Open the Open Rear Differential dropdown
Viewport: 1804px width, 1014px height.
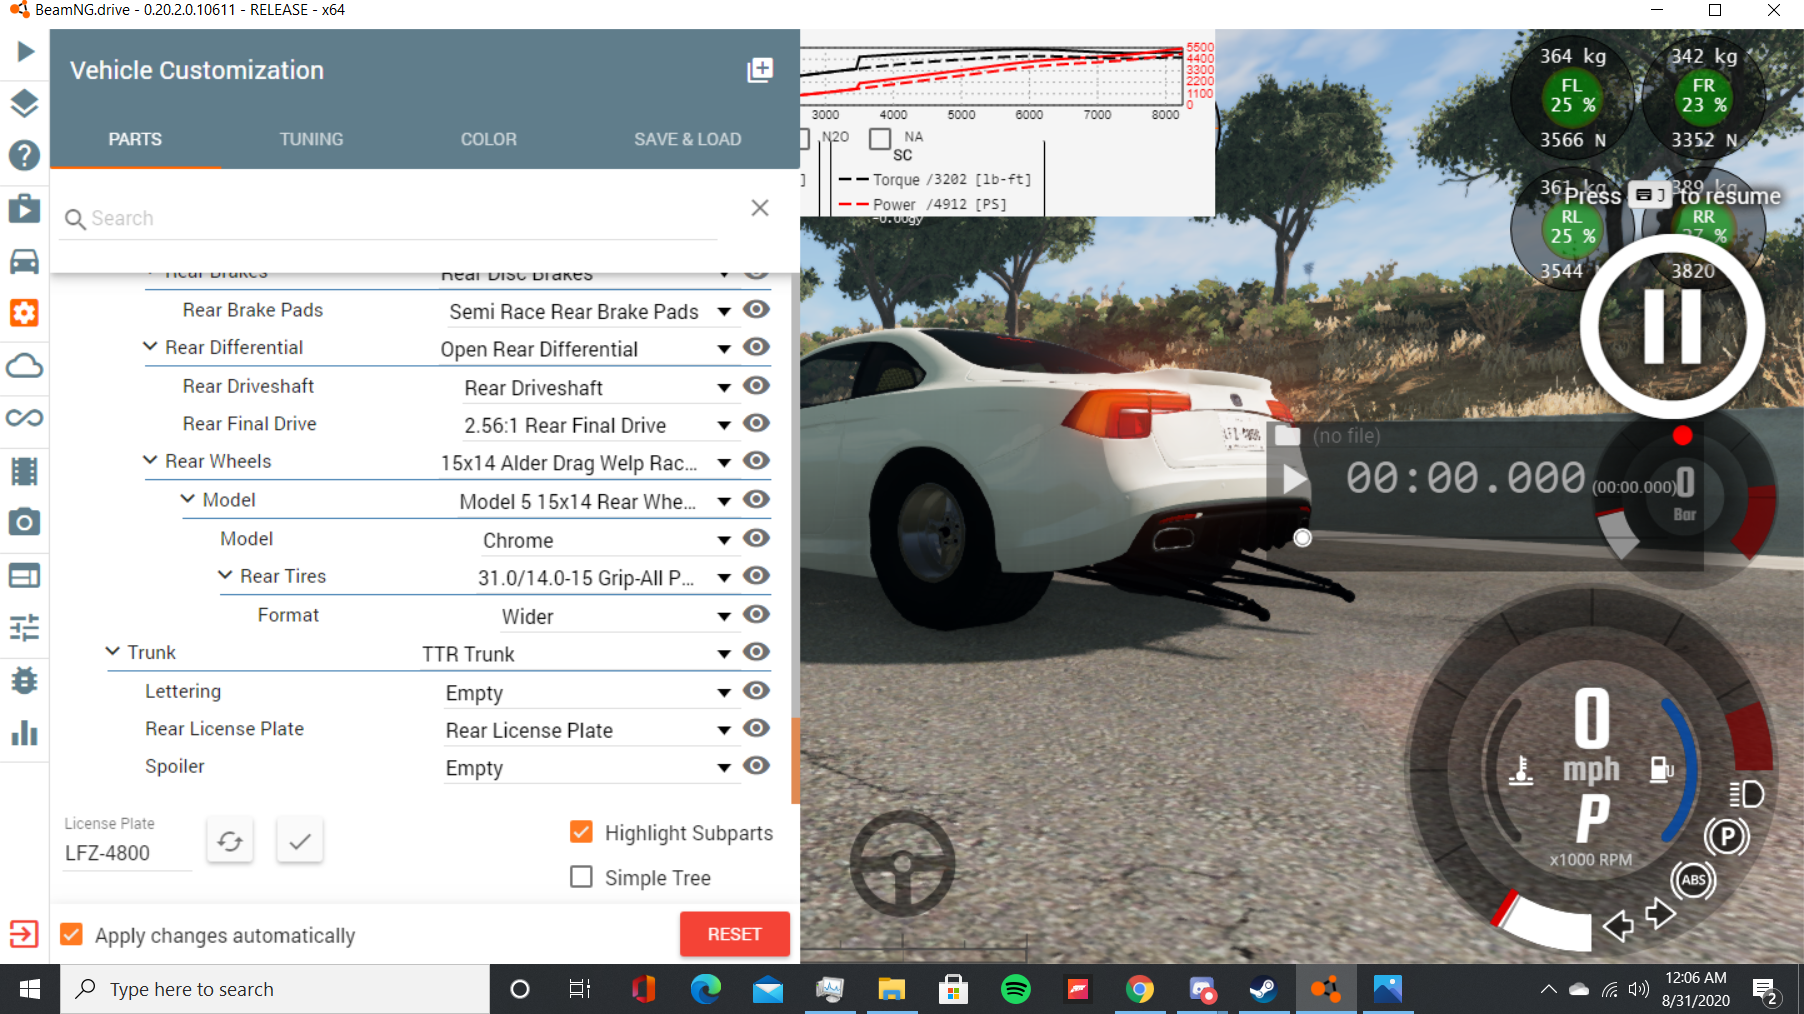586,350
